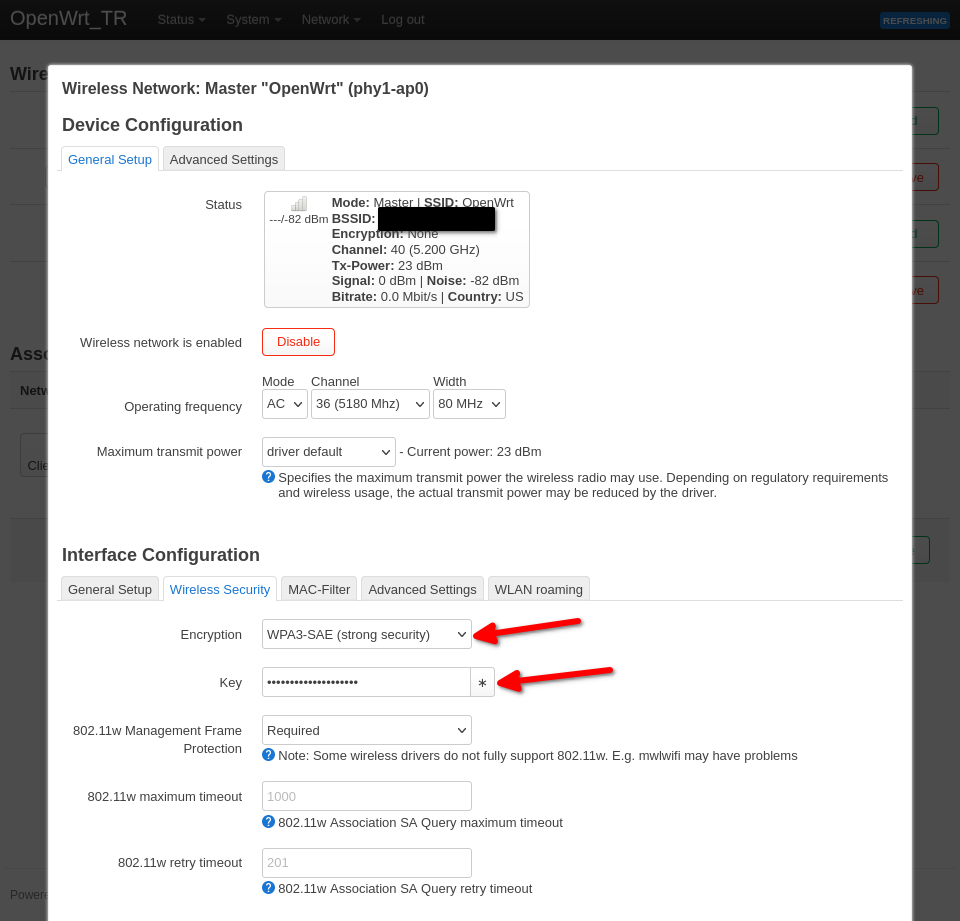The width and height of the screenshot is (960, 921).
Task: Switch to the MAC-Filter tab
Action: [x=318, y=589]
